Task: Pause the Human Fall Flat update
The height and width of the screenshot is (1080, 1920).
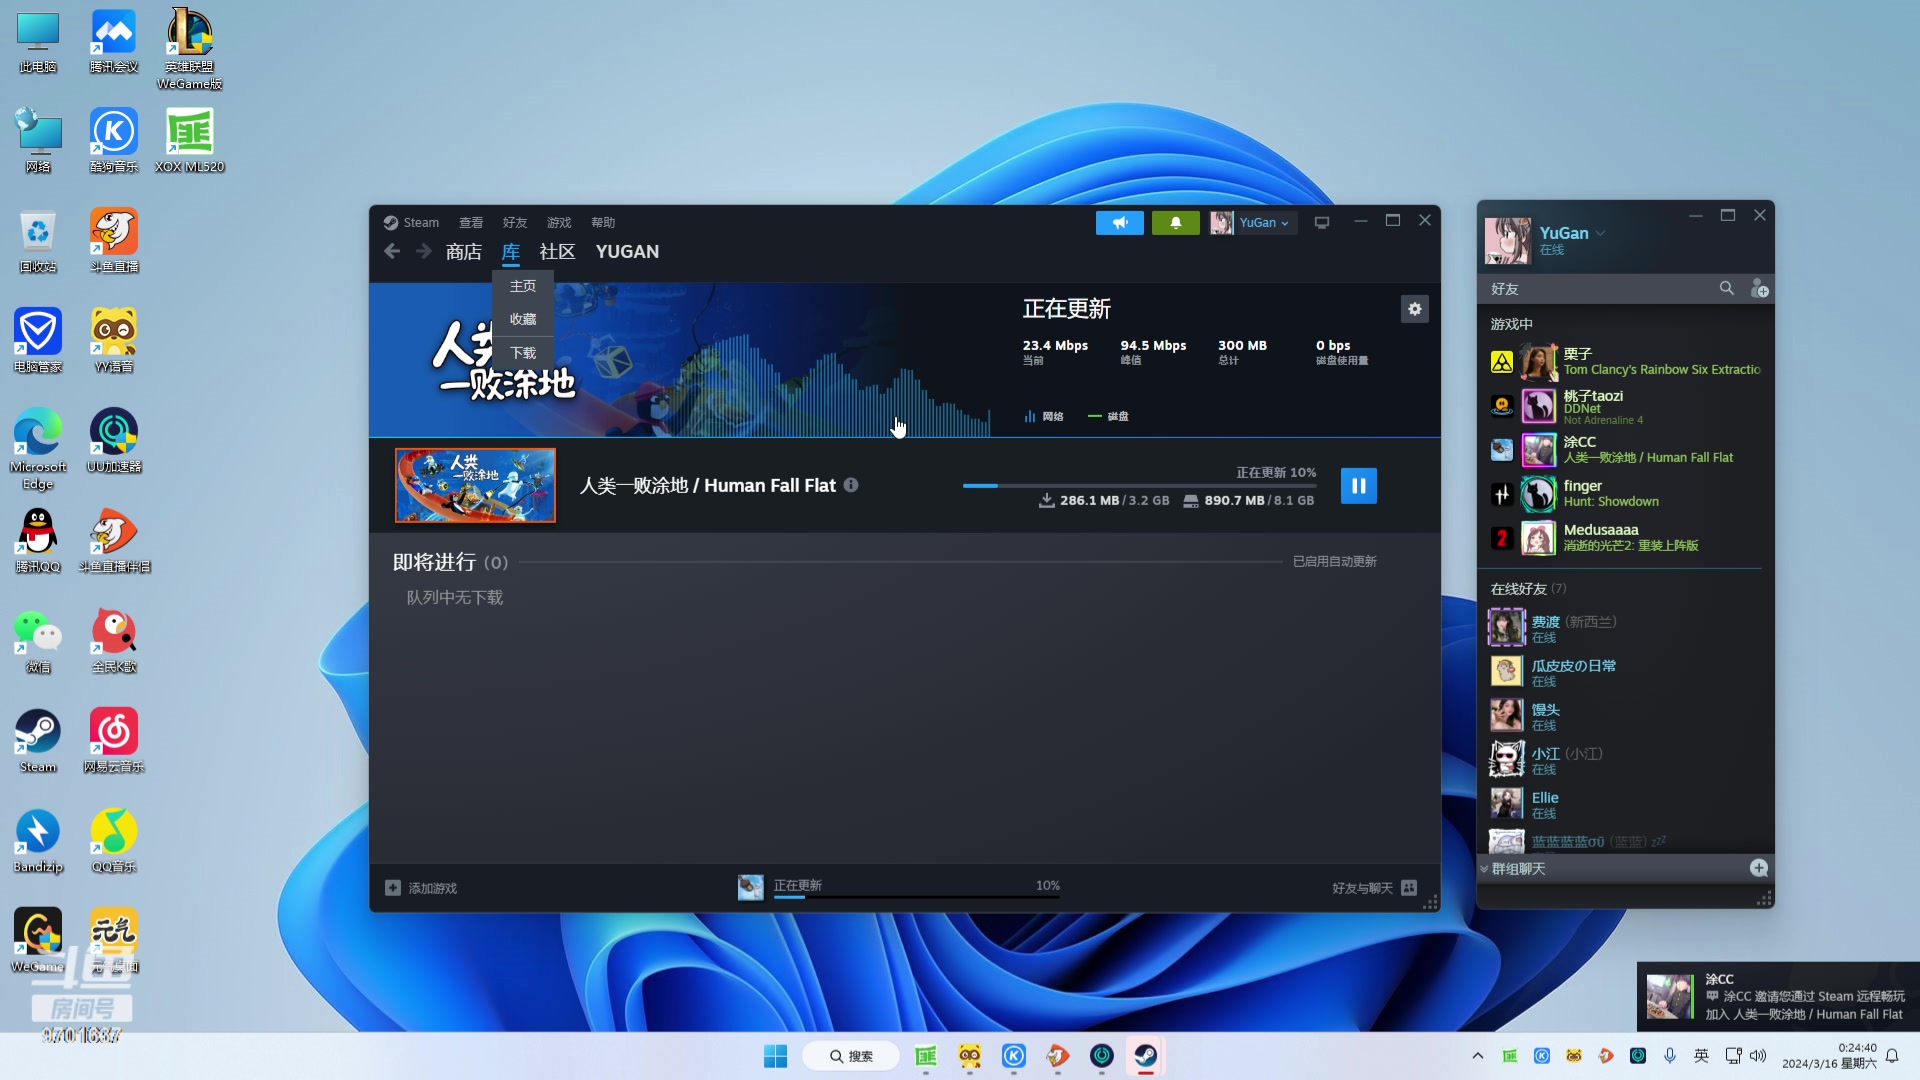Action: (x=1358, y=486)
